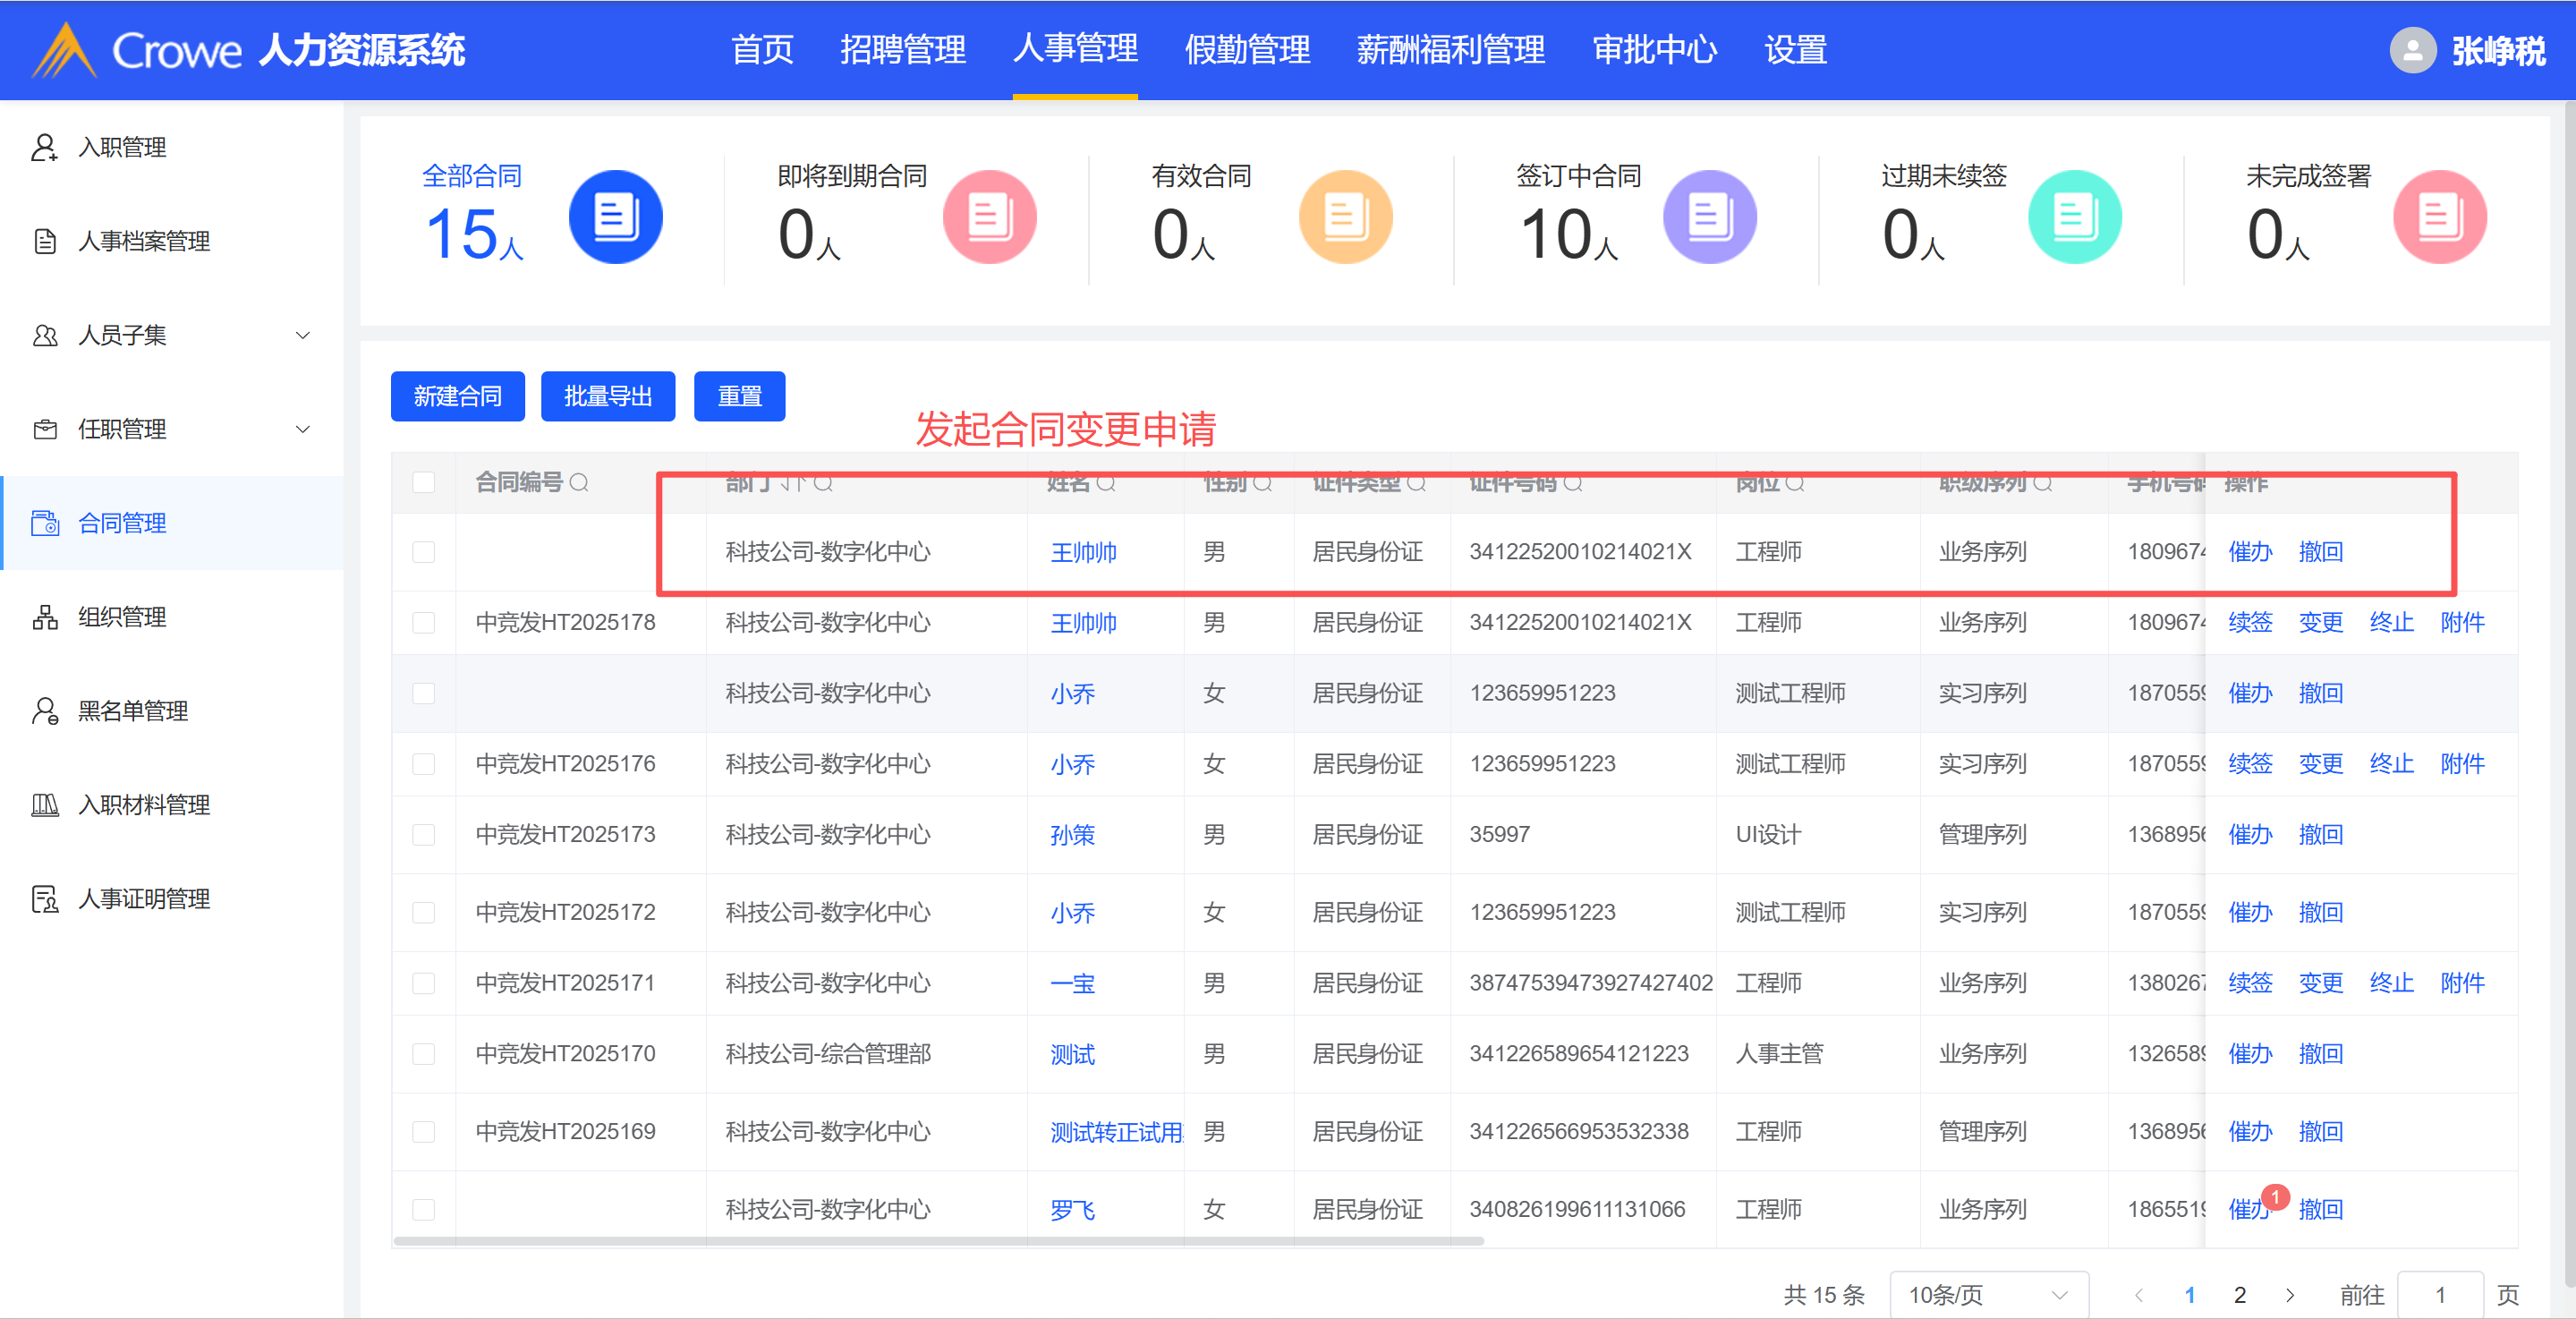
Task: Click the purple 签订中合同 icon
Action: pyautogui.click(x=1709, y=217)
